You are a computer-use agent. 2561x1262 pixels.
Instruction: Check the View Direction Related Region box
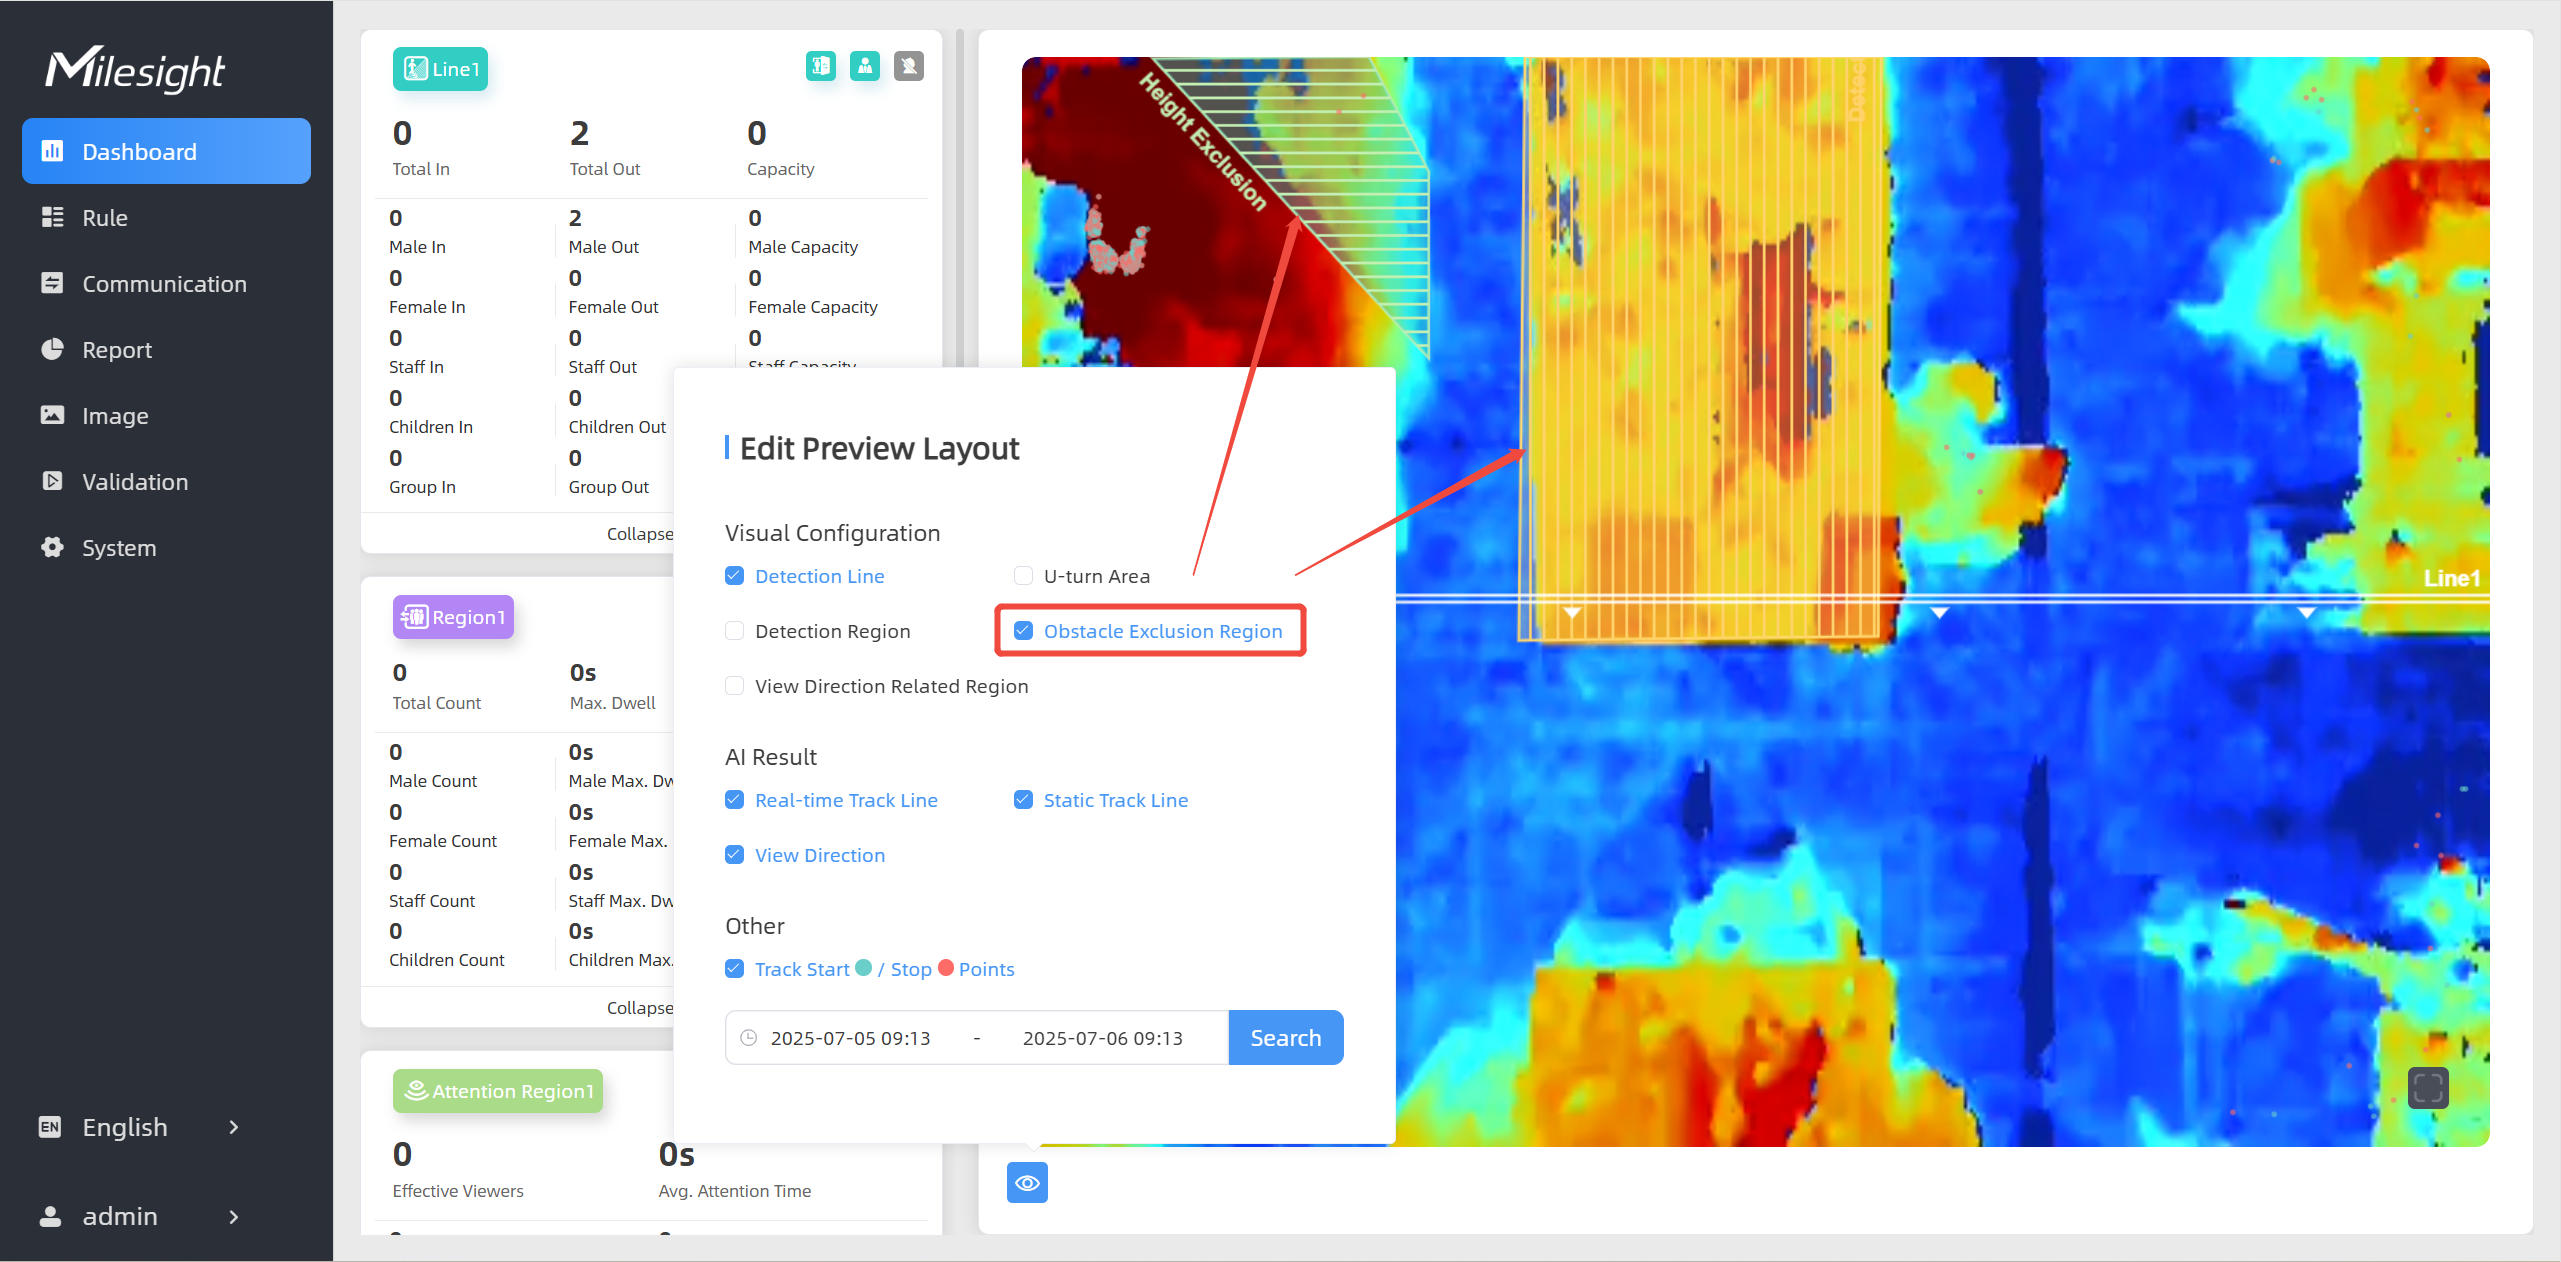735,686
